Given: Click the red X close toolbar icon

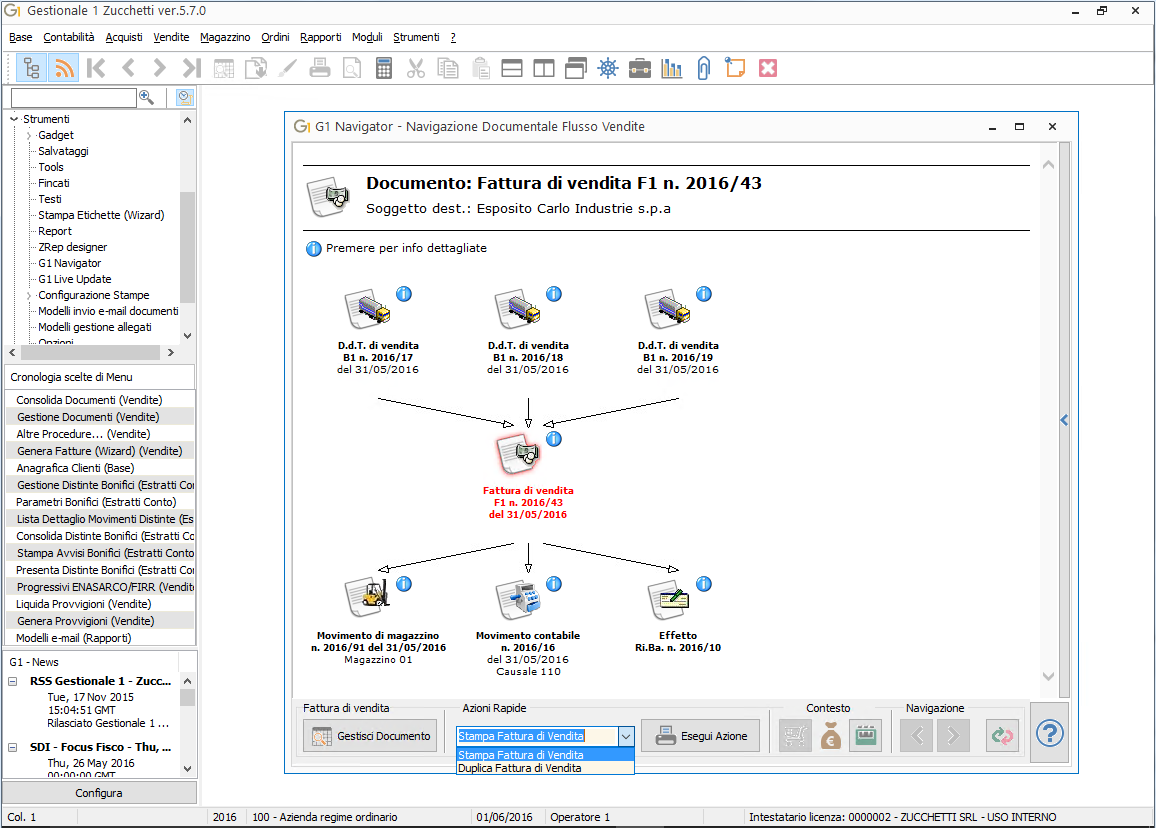Looking at the screenshot, I should click(768, 69).
